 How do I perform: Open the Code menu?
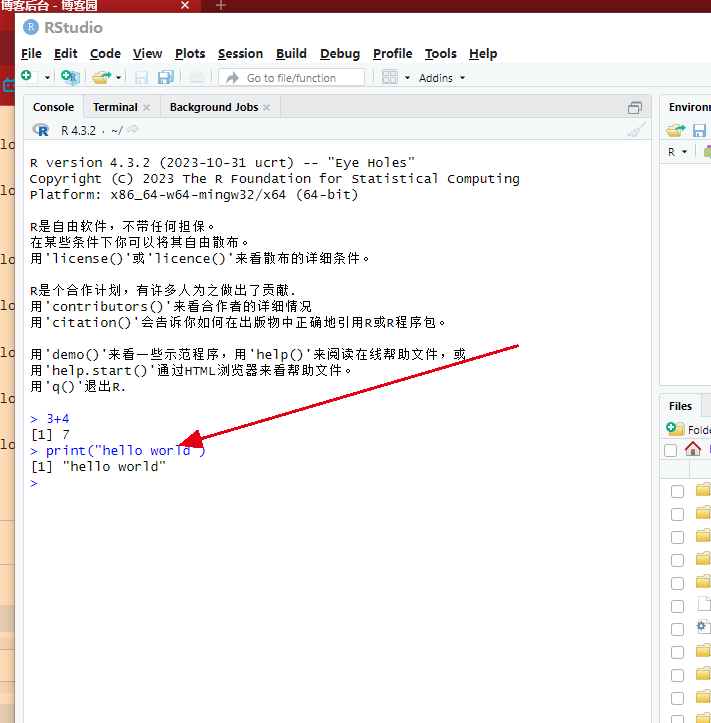point(105,53)
